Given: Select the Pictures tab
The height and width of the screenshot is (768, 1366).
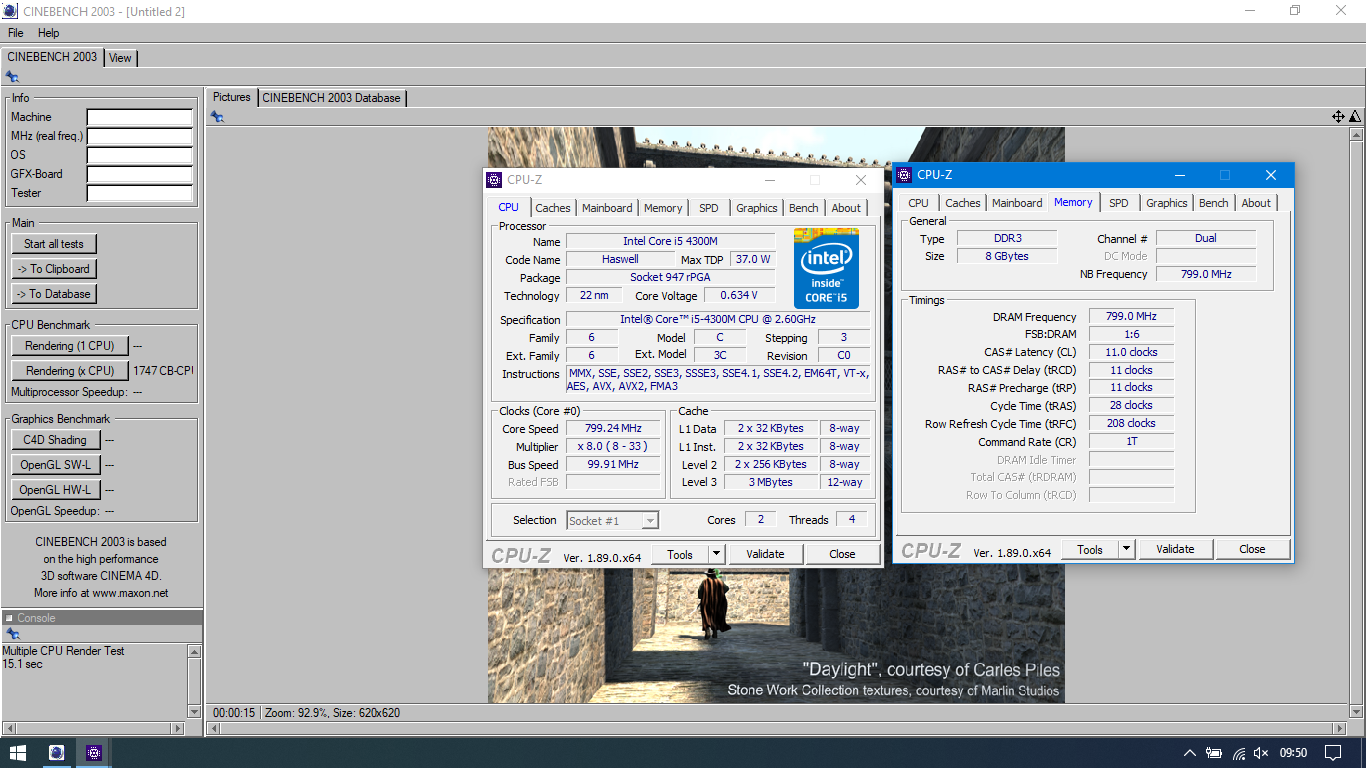Looking at the screenshot, I should [x=232, y=97].
